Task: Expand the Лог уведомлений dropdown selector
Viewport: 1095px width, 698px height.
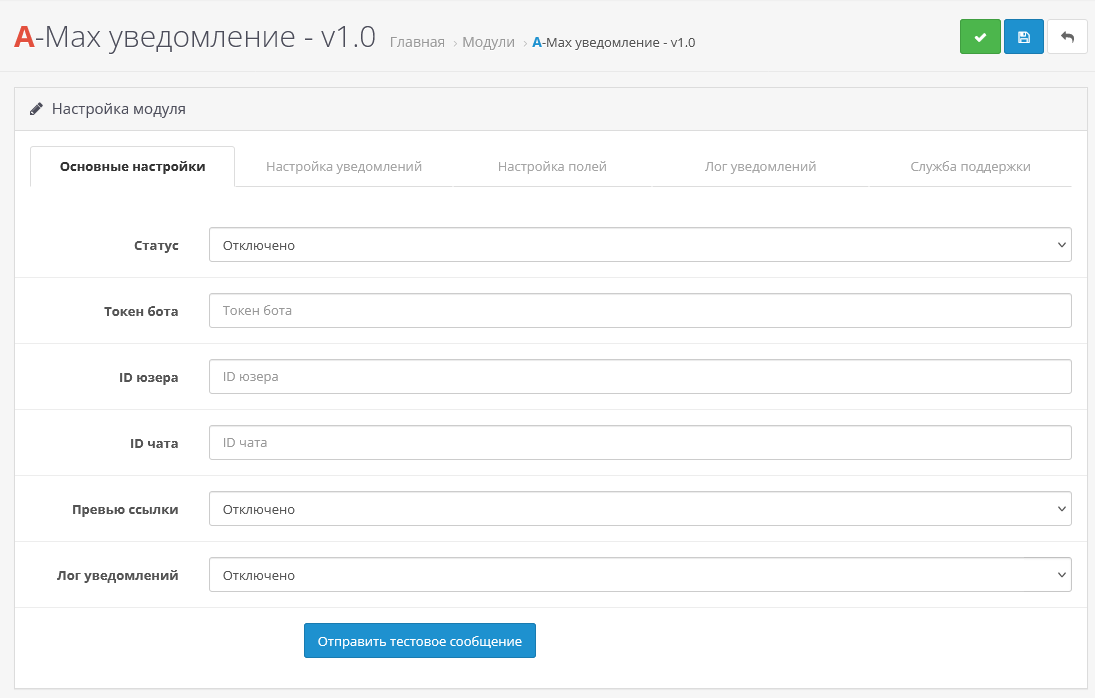Action: [x=640, y=575]
